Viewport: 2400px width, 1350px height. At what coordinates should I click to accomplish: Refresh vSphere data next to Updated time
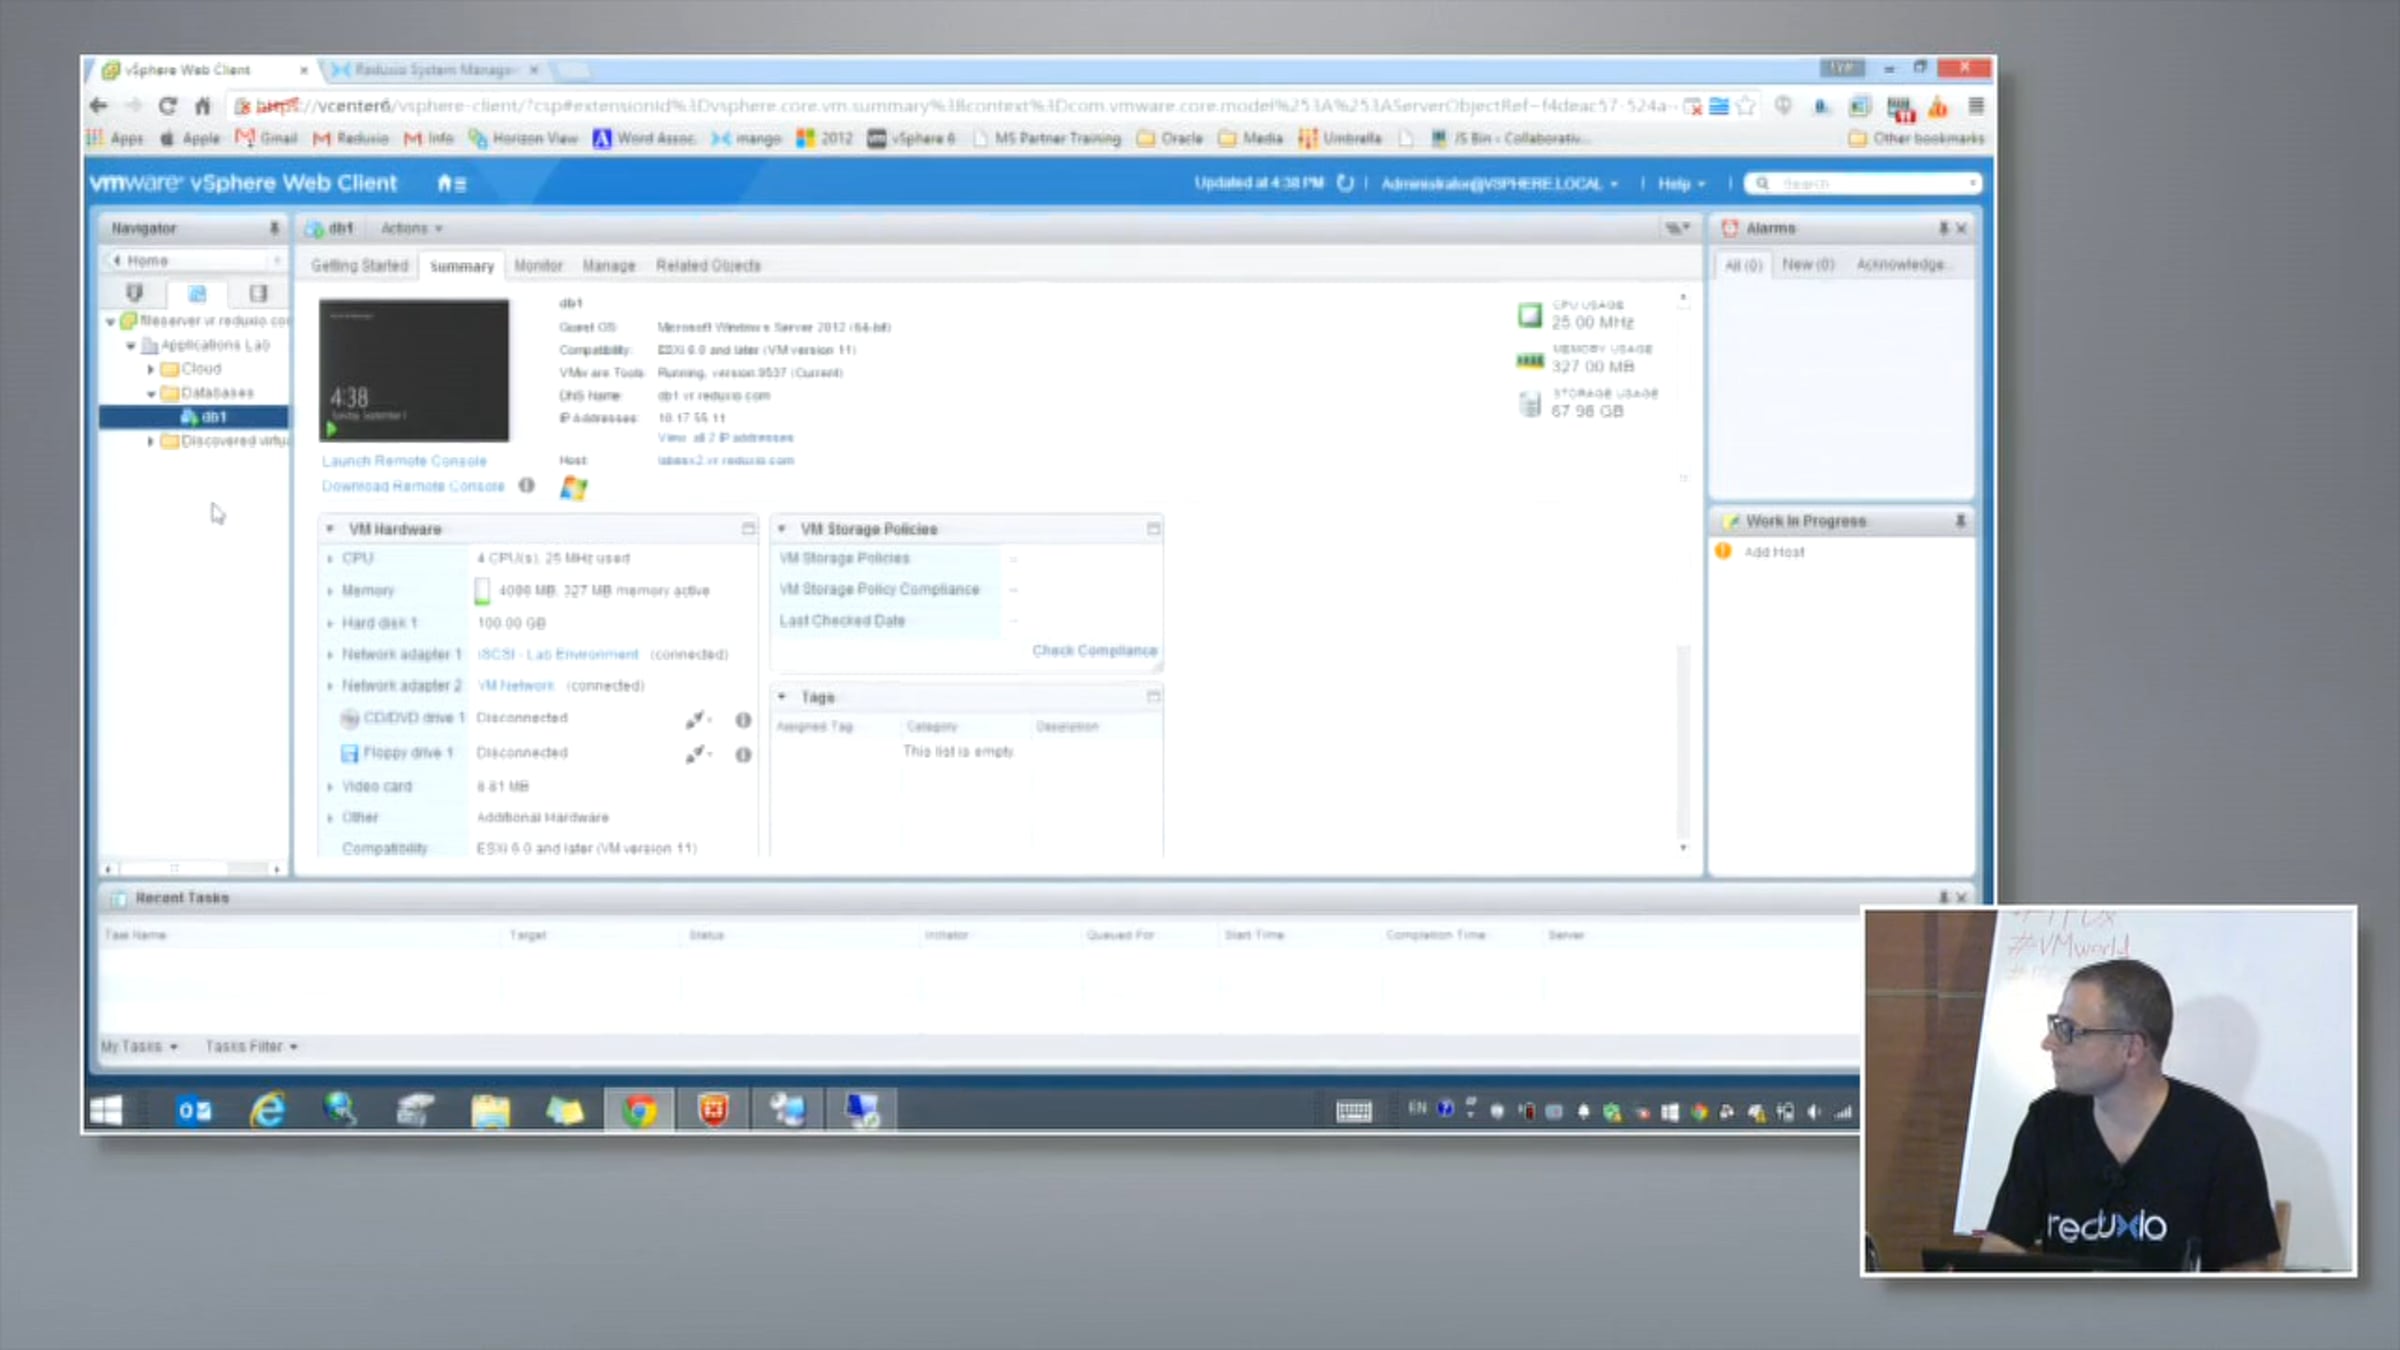[x=1345, y=183]
